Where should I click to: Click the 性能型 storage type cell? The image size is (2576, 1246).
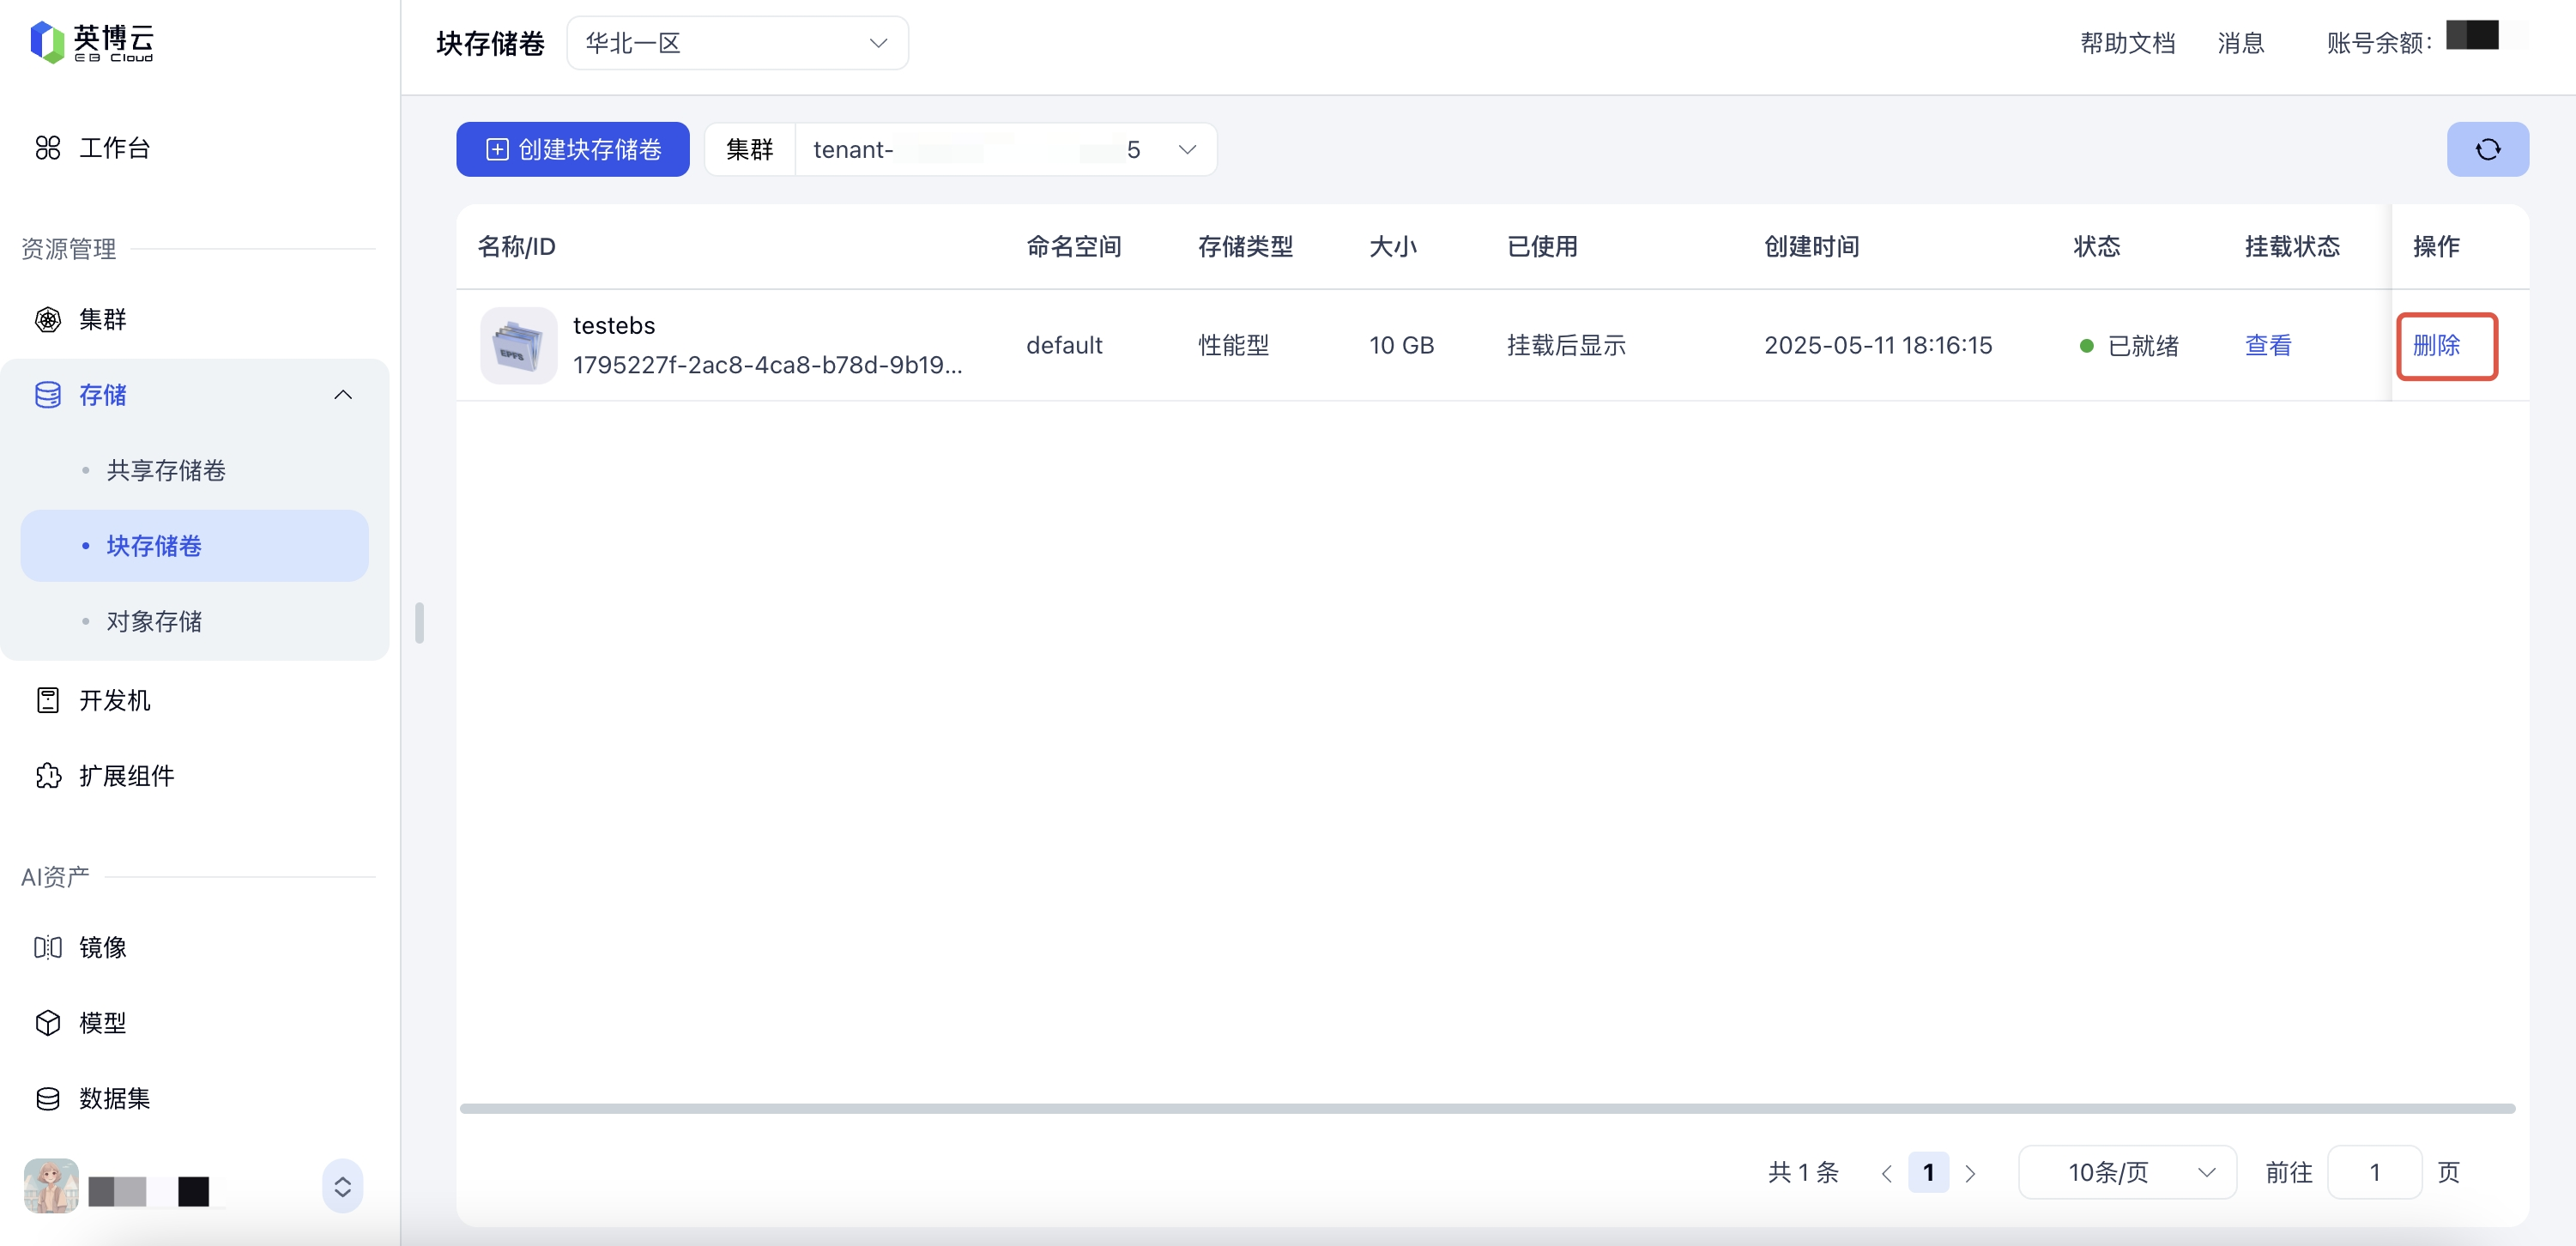[x=1233, y=345]
